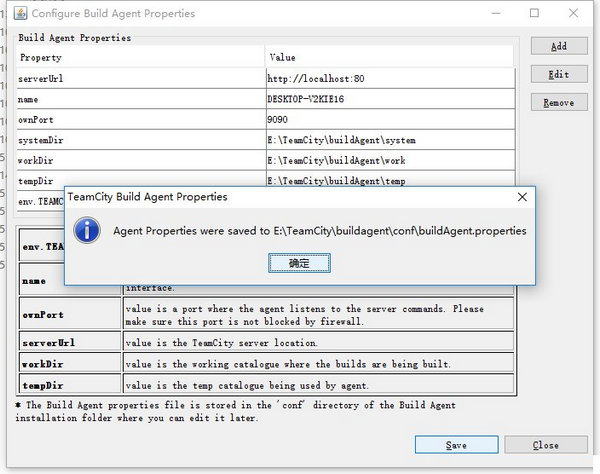Select the workDir property cell in the top table
This screenshot has width=600, height=474.
coord(141,160)
